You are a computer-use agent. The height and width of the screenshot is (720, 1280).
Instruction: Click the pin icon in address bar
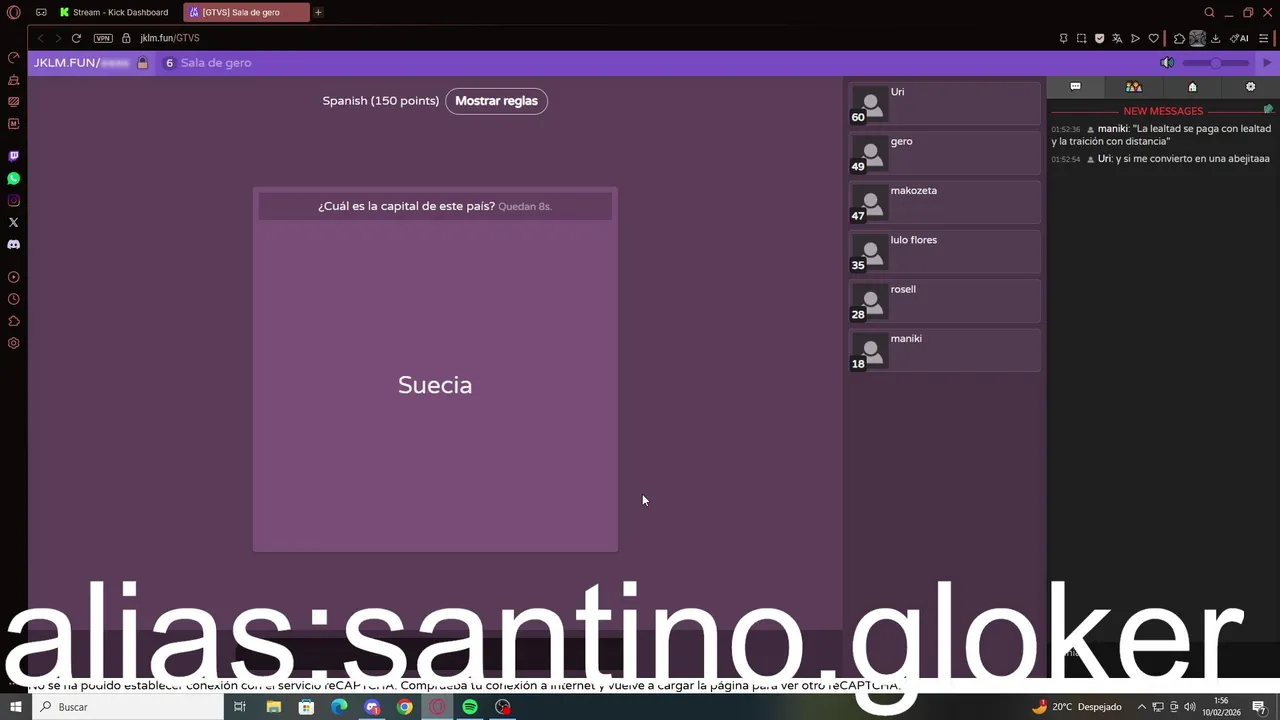pyautogui.click(x=1063, y=38)
